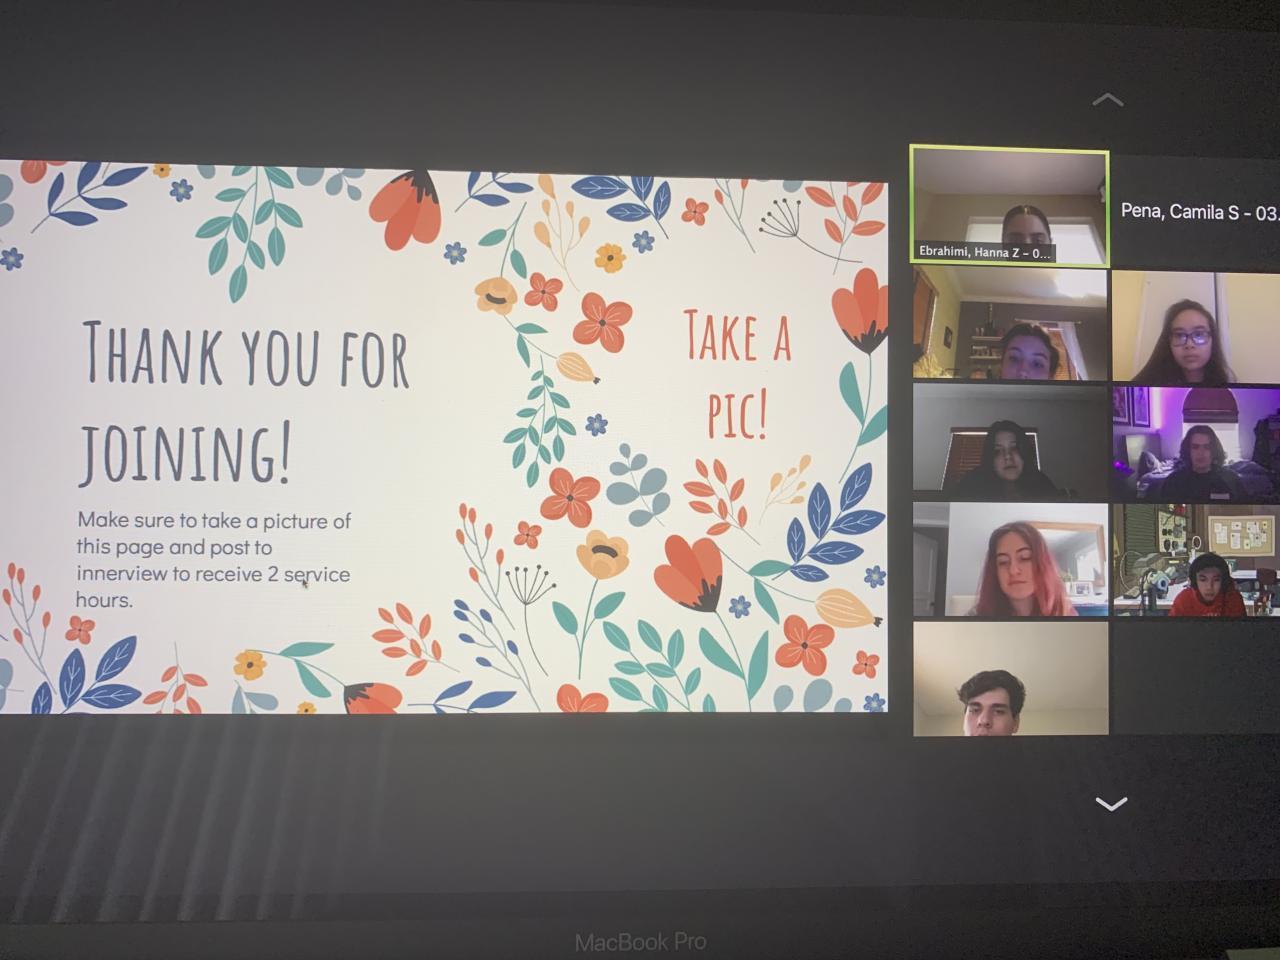The image size is (1280, 960).
Task: Click the "Thank you for joining!" slide heading
Action: pyautogui.click(x=244, y=402)
